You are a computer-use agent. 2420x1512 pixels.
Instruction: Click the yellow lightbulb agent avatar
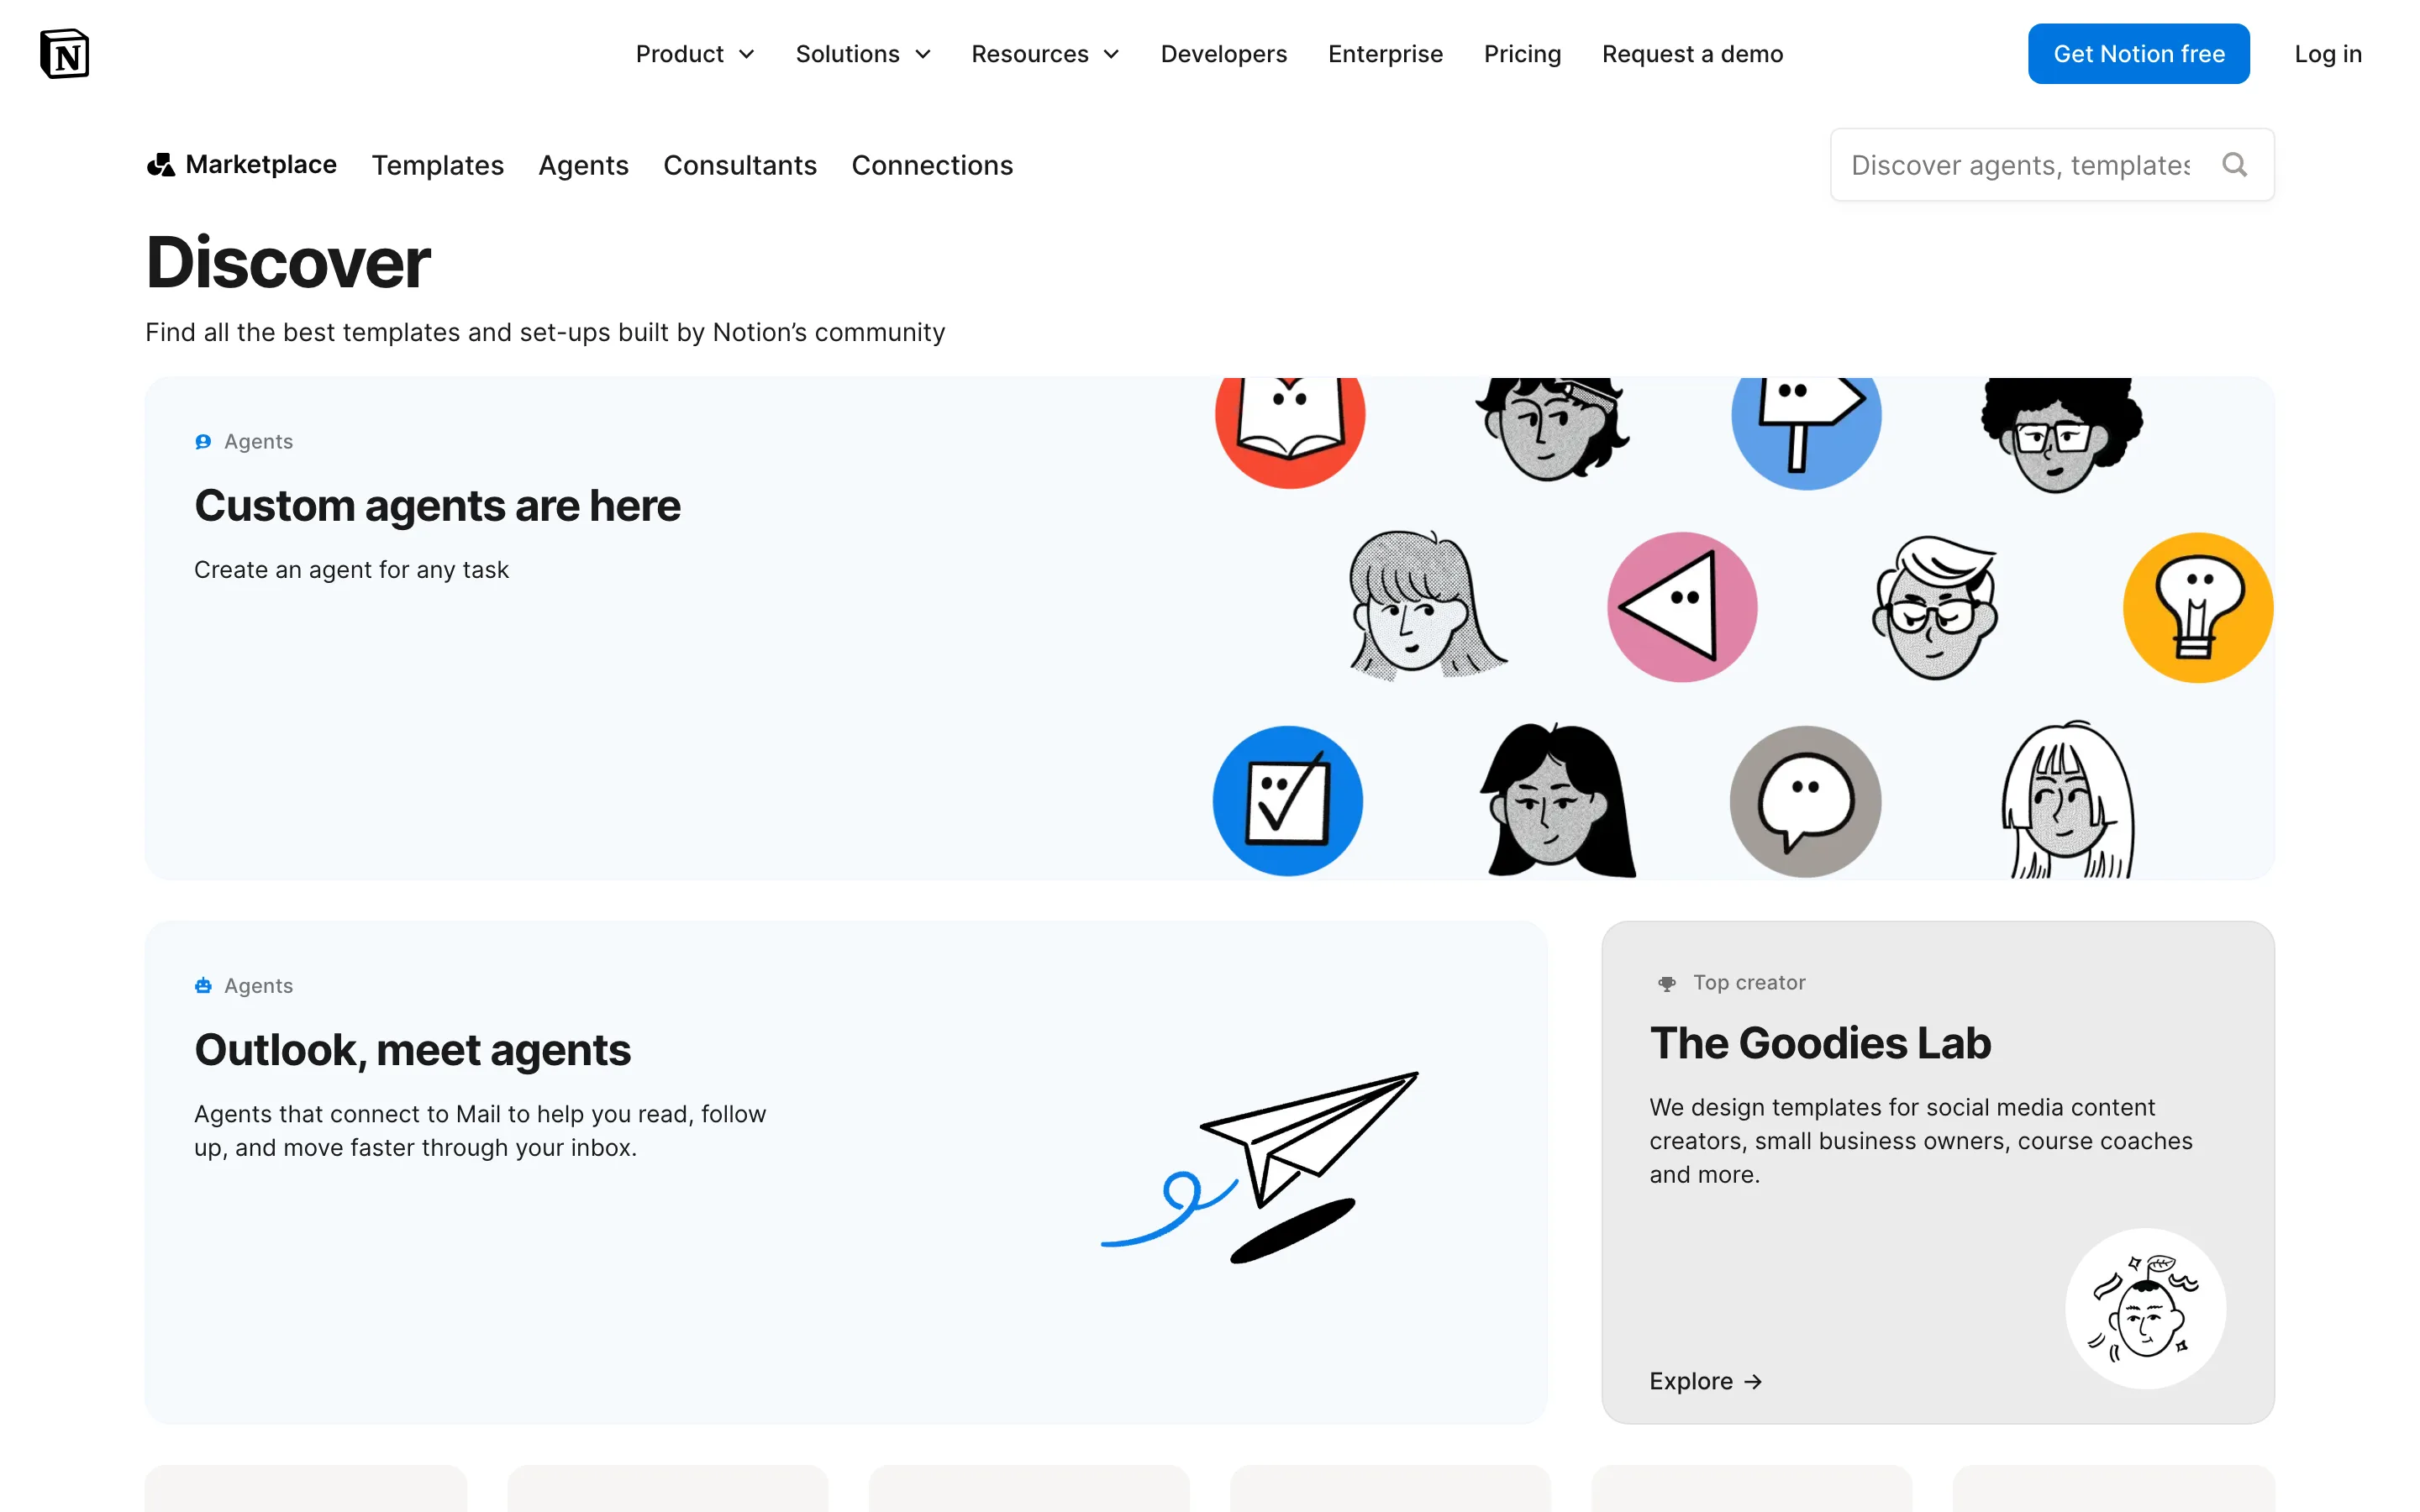(x=2197, y=607)
